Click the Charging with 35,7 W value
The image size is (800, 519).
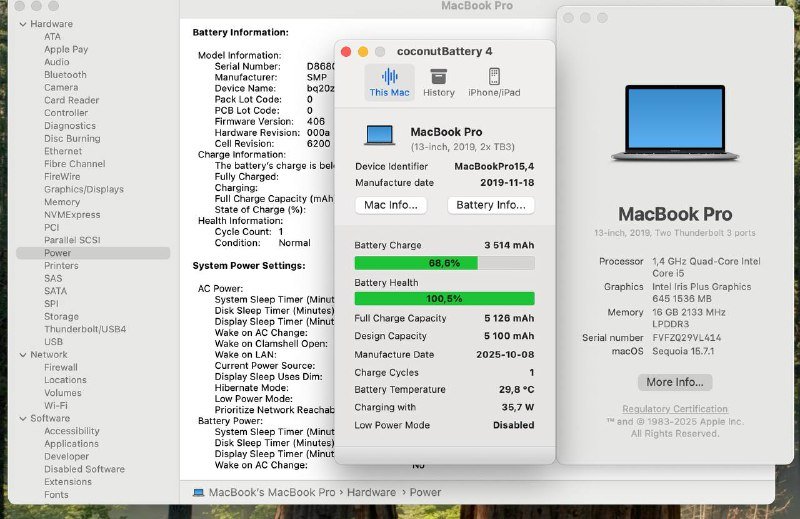518,407
